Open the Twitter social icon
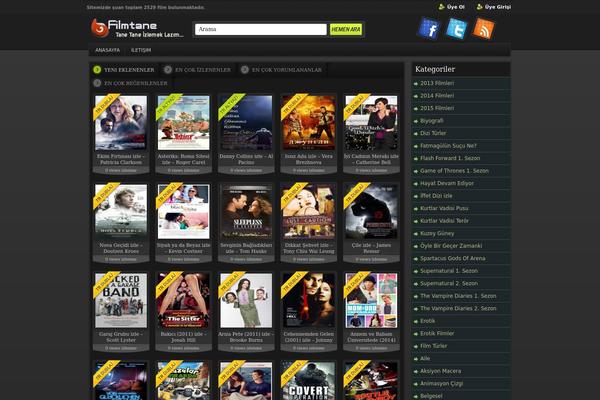600x400 pixels. point(456,28)
